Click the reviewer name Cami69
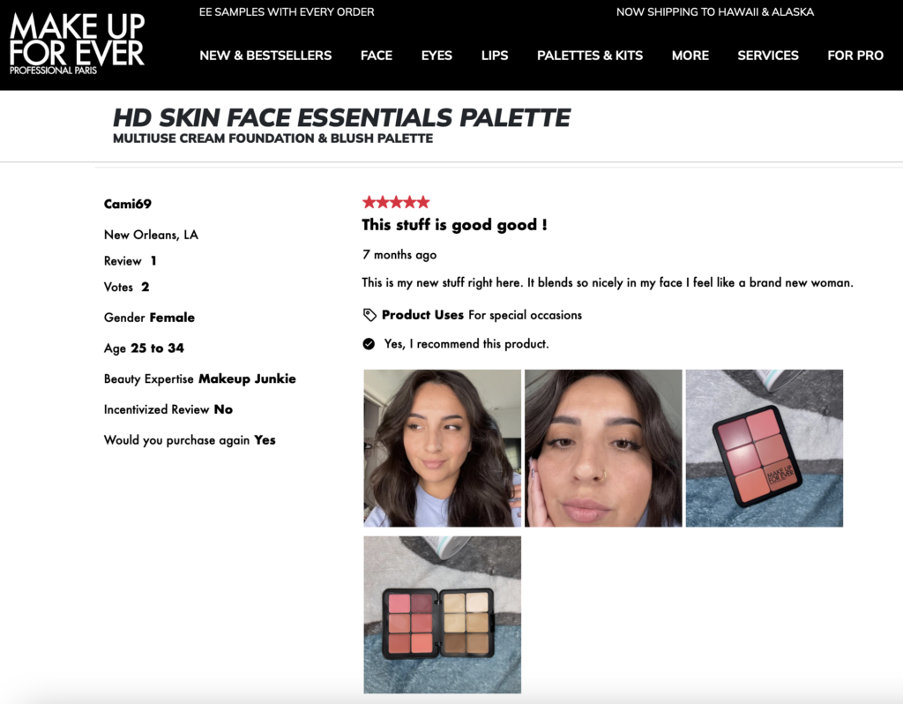 click(x=127, y=204)
